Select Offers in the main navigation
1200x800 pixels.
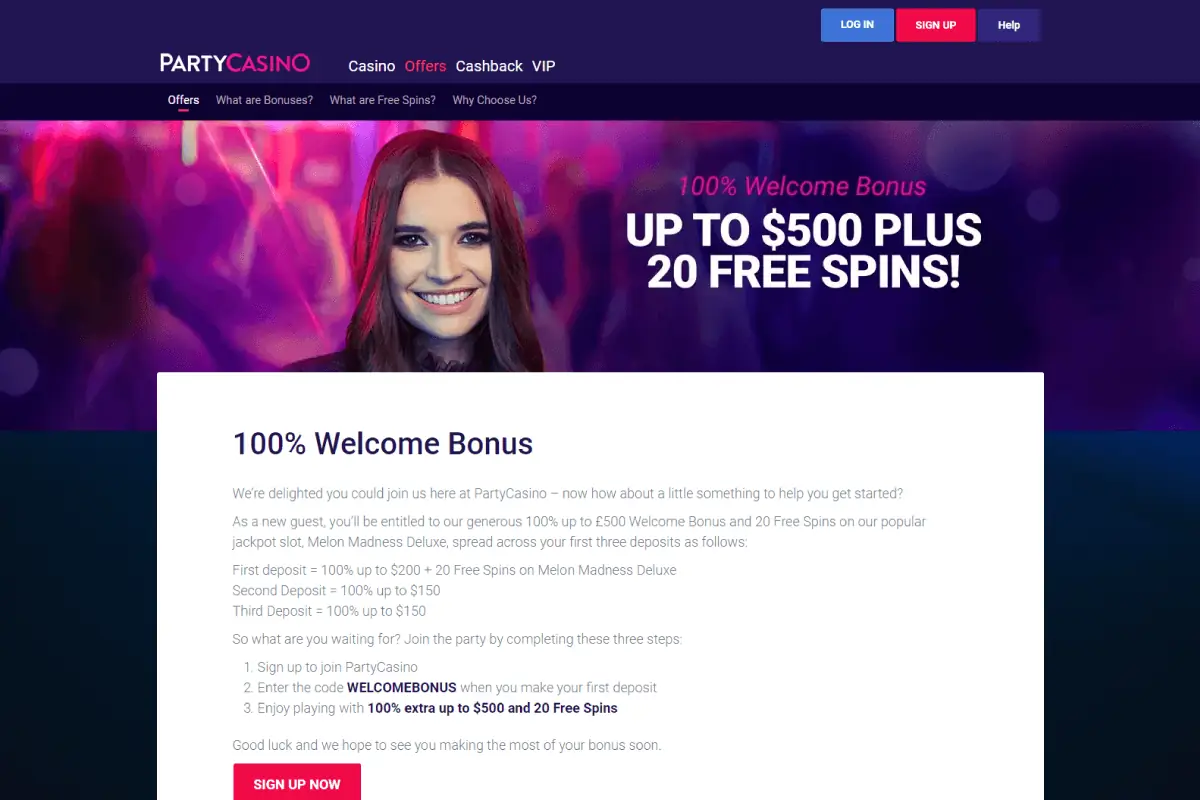tap(425, 66)
